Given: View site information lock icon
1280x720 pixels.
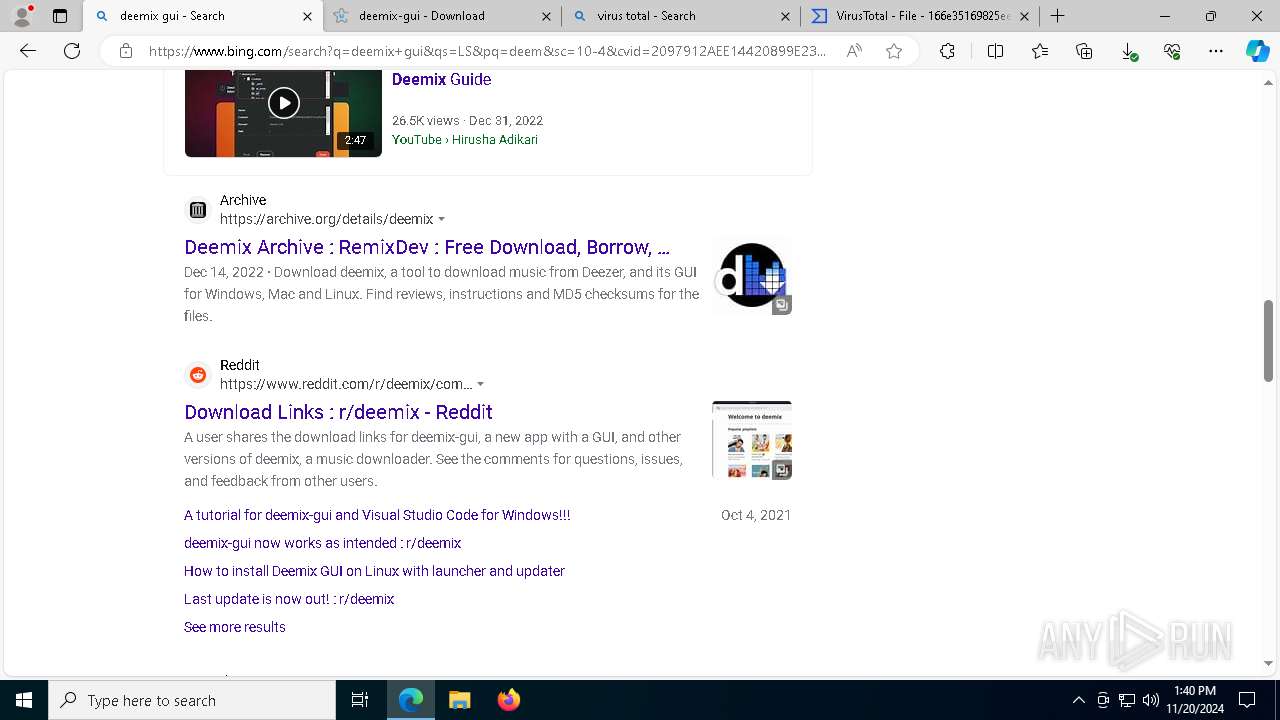Looking at the screenshot, I should tap(126, 51).
